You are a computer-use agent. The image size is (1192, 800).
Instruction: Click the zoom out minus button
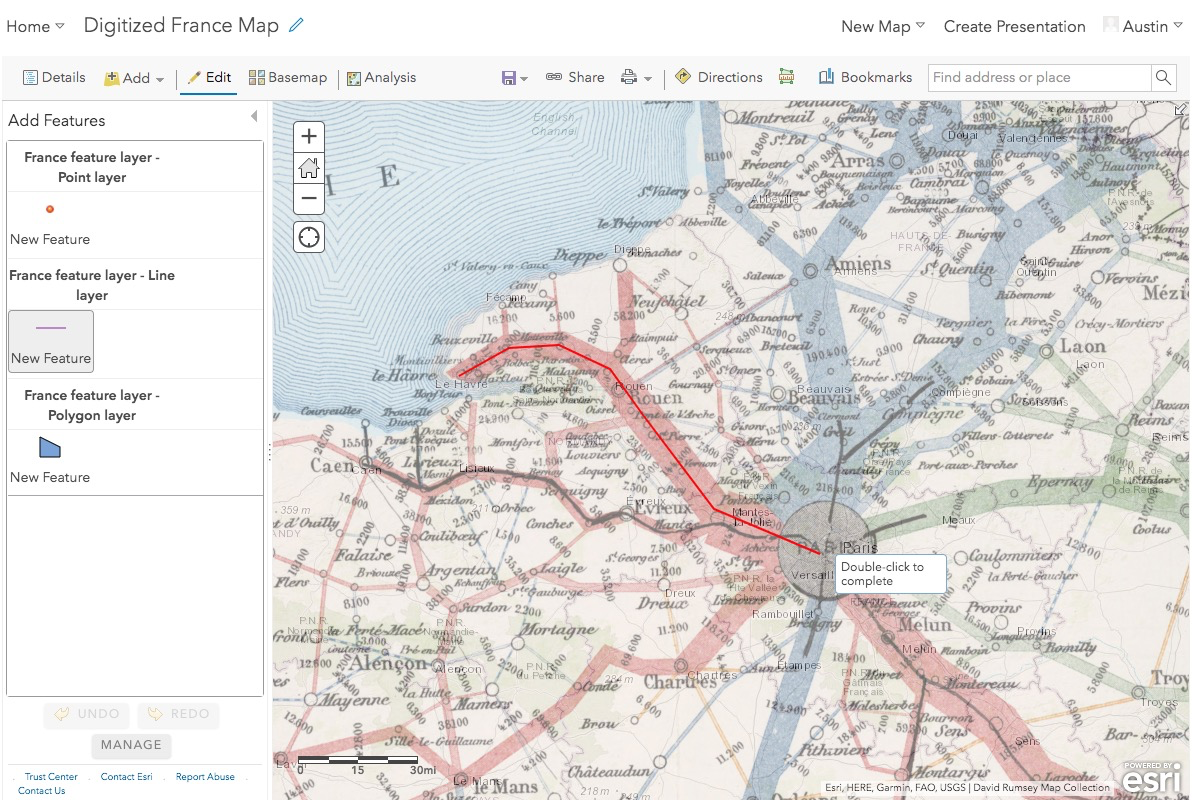[x=309, y=198]
